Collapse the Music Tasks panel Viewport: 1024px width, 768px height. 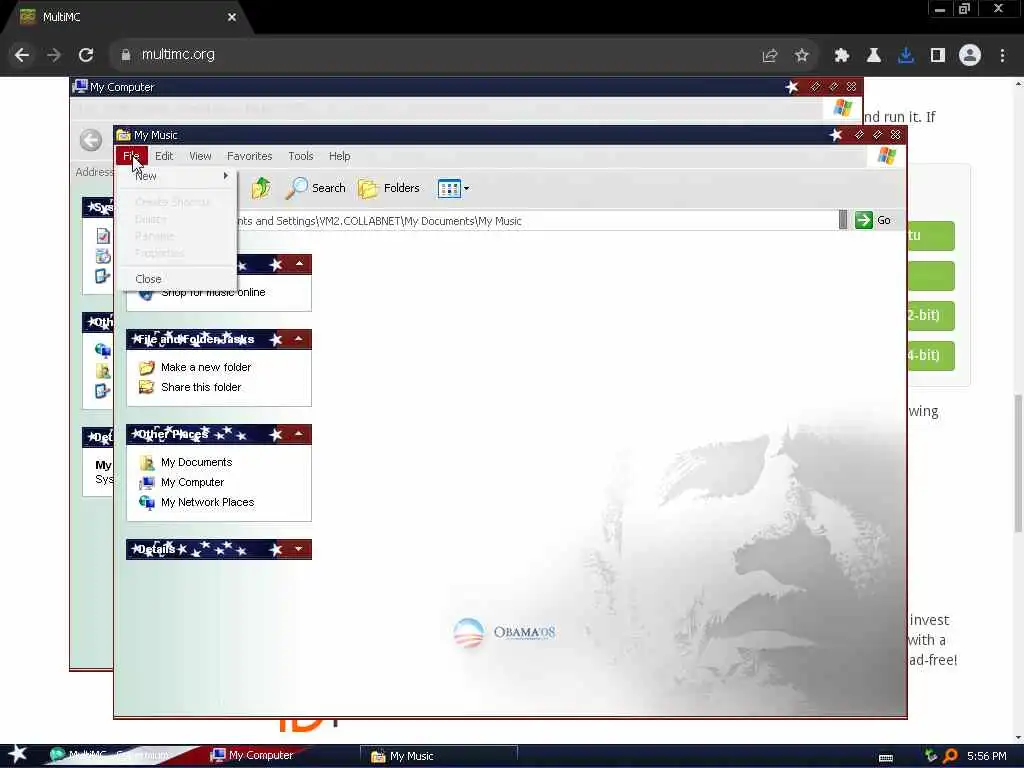pyautogui.click(x=299, y=264)
